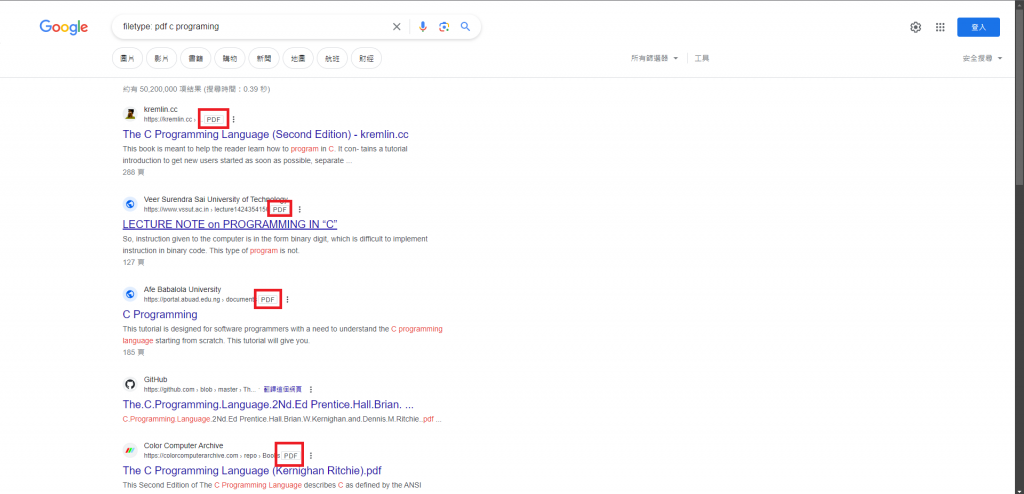Click into the search query field
The height and width of the screenshot is (494, 1024).
click(x=255, y=27)
